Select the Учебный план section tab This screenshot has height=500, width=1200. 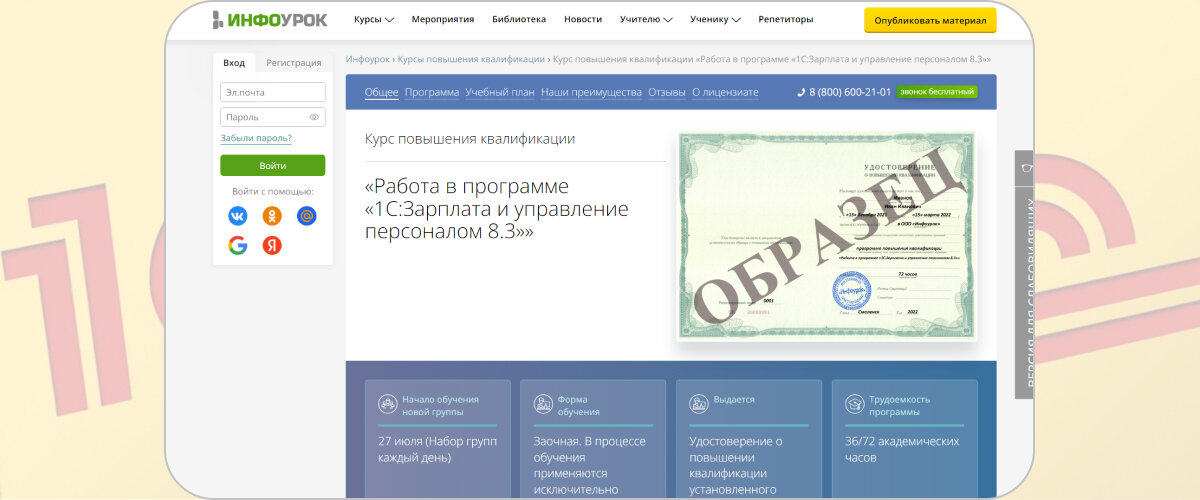click(x=500, y=92)
